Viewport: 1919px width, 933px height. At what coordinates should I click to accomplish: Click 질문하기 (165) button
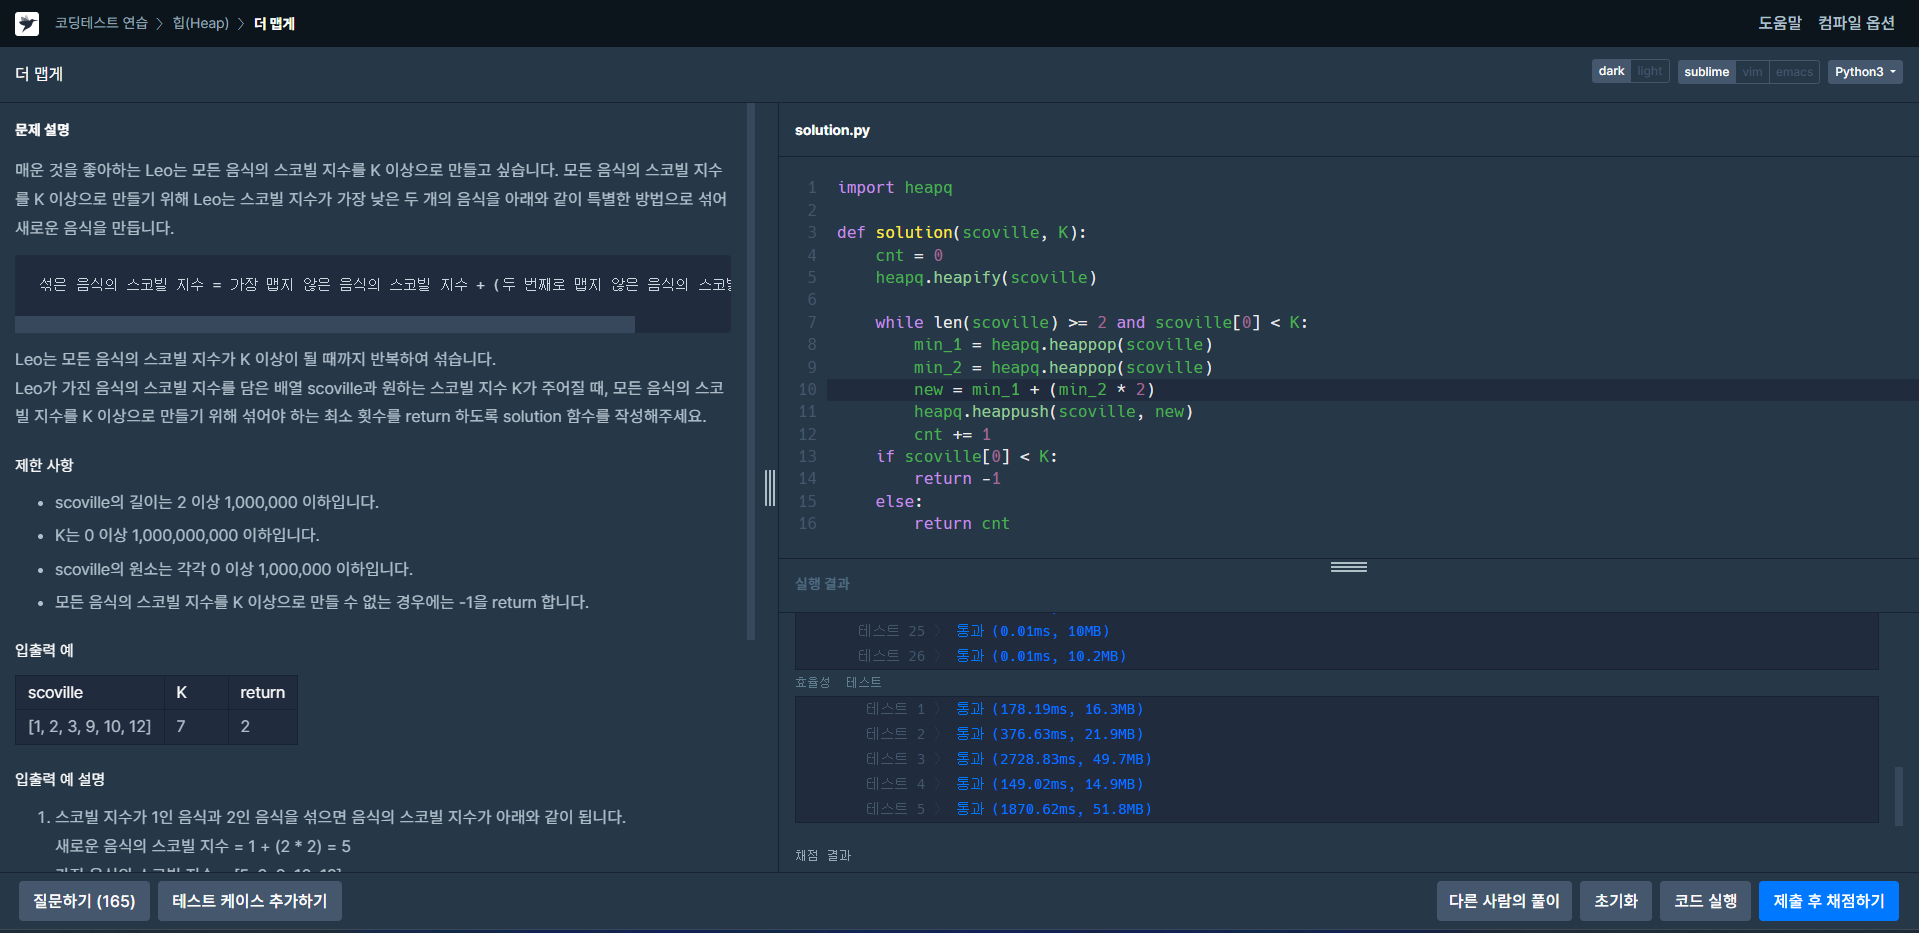tap(84, 901)
